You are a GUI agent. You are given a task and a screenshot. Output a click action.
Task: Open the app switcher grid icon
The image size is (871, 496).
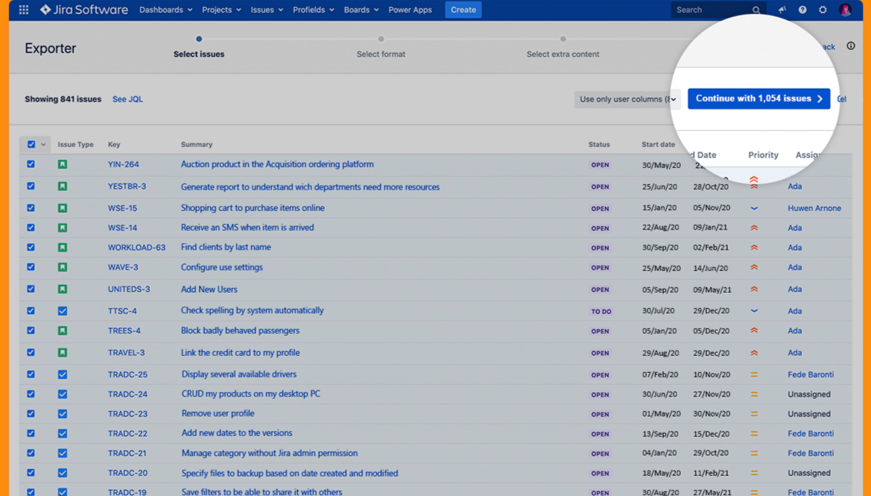pyautogui.click(x=23, y=10)
